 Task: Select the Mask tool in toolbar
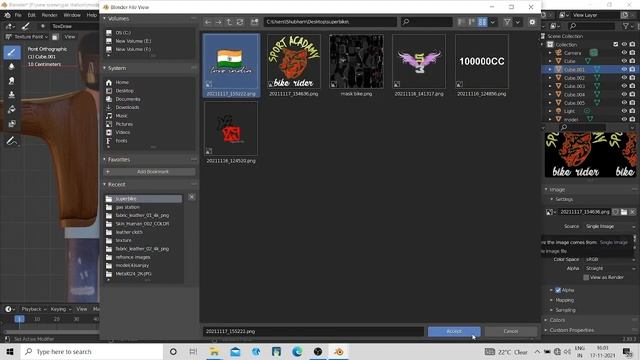[12, 123]
